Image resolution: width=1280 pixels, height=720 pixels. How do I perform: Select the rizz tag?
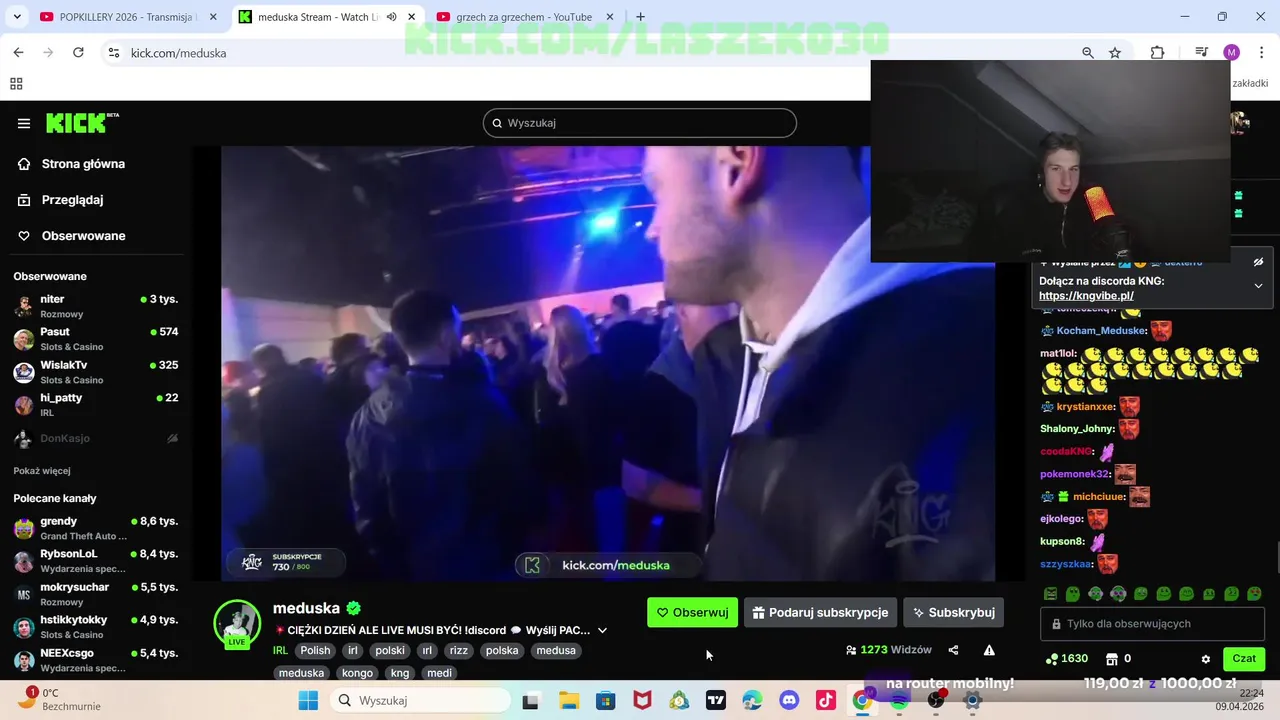tap(459, 650)
